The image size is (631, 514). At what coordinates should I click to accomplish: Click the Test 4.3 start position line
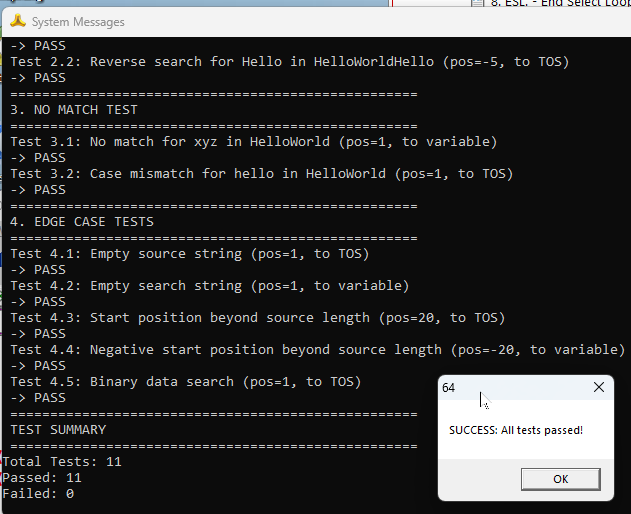[x=257, y=318]
